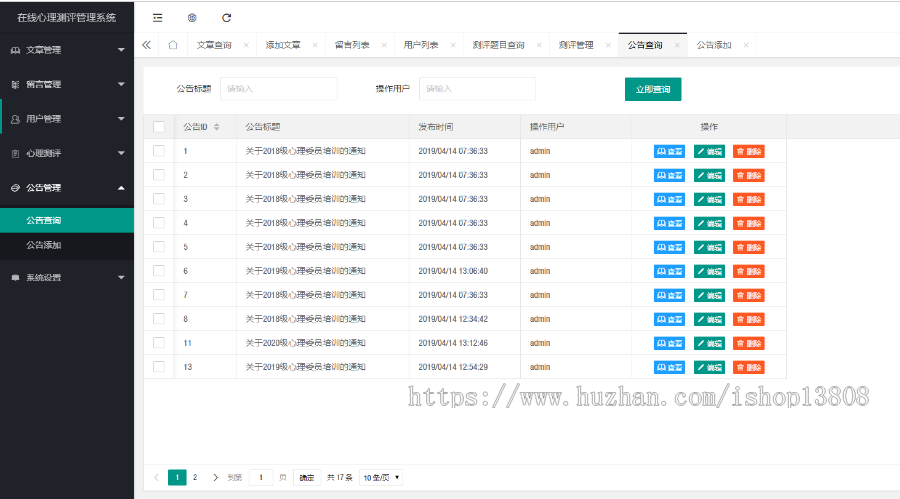Toggle the select-all checkbox in table header

pos(159,127)
